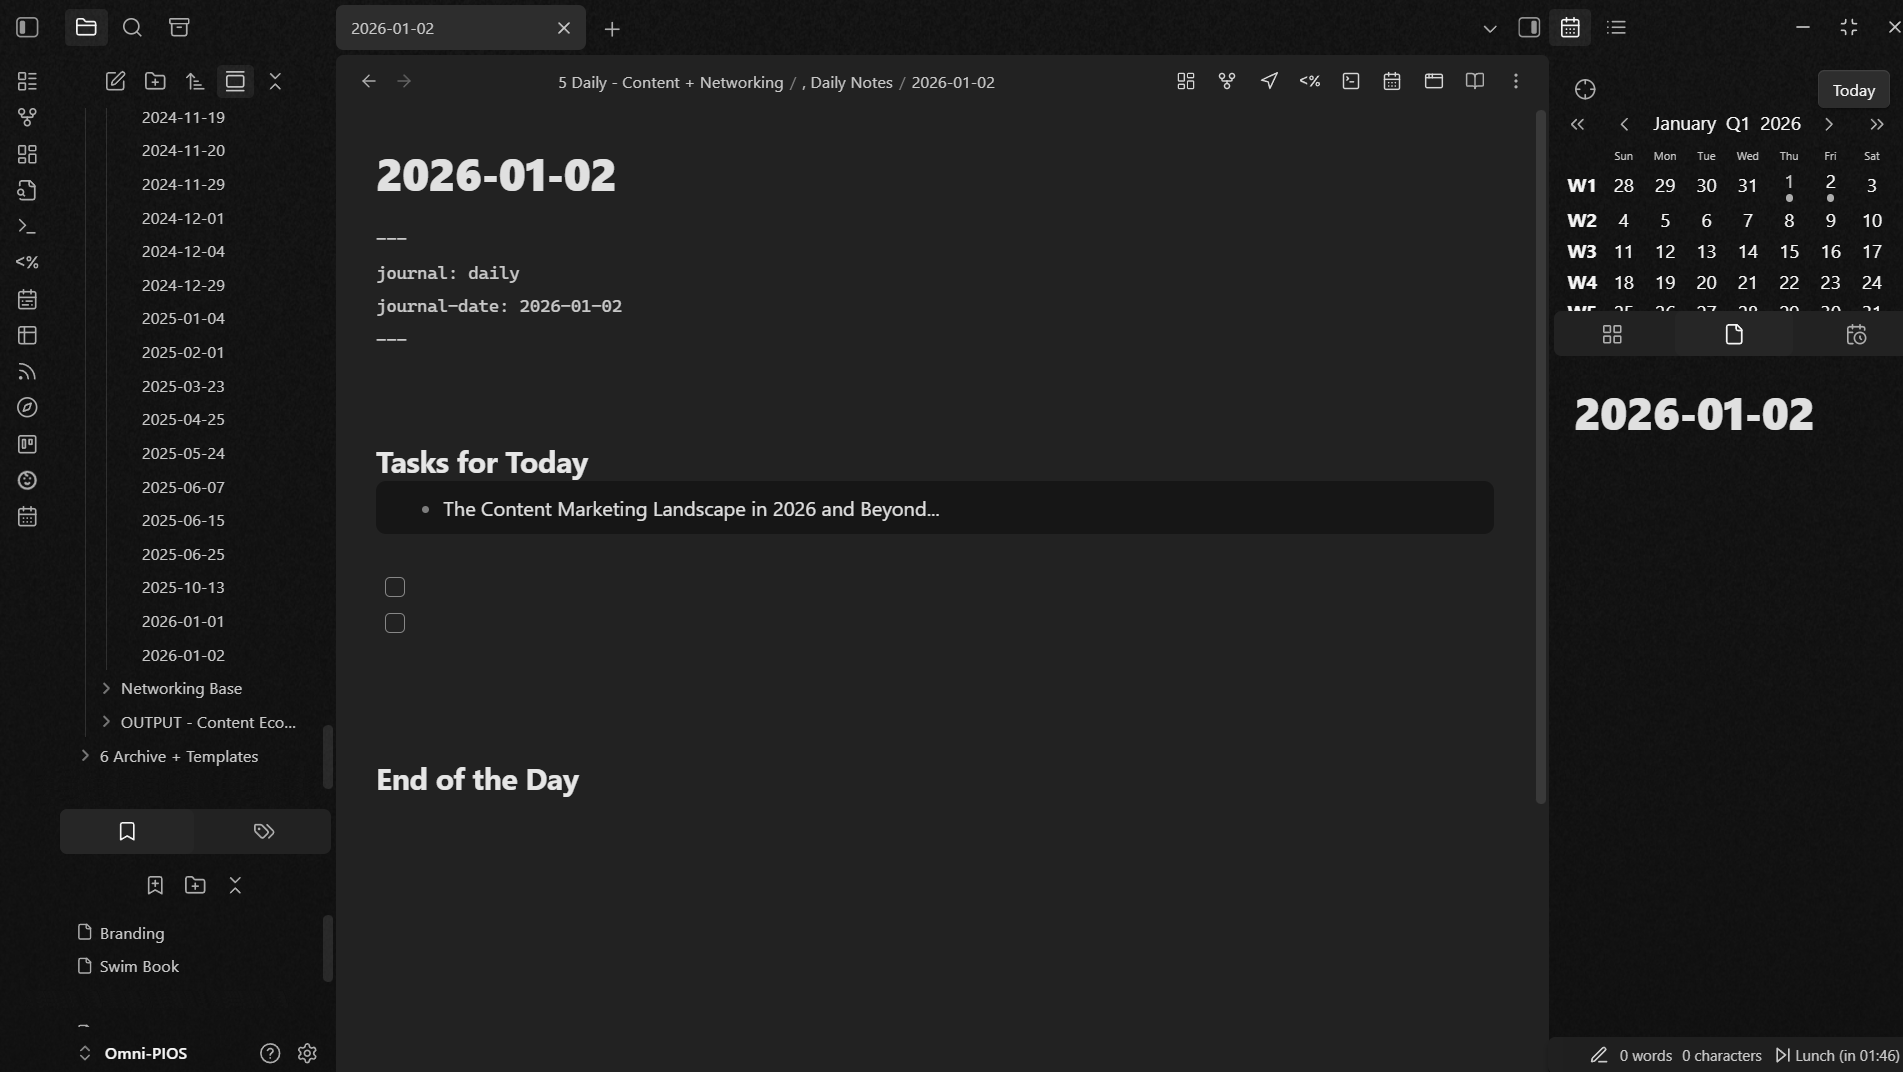The height and width of the screenshot is (1072, 1903).
Task: Select January 15 in the calendar
Action: 1788,252
